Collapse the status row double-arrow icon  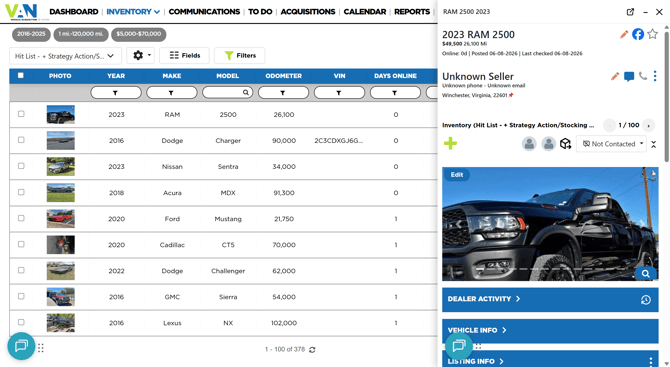coord(654,144)
